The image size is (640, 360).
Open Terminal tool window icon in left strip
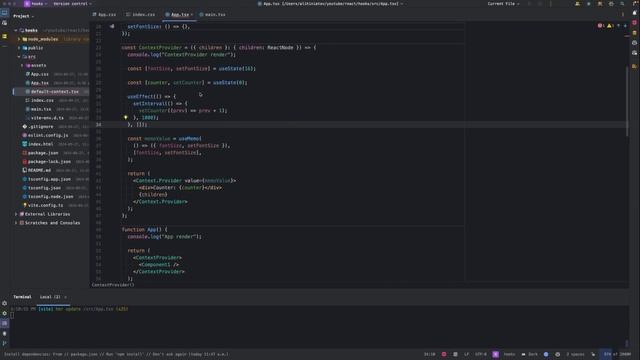click(x=4, y=324)
